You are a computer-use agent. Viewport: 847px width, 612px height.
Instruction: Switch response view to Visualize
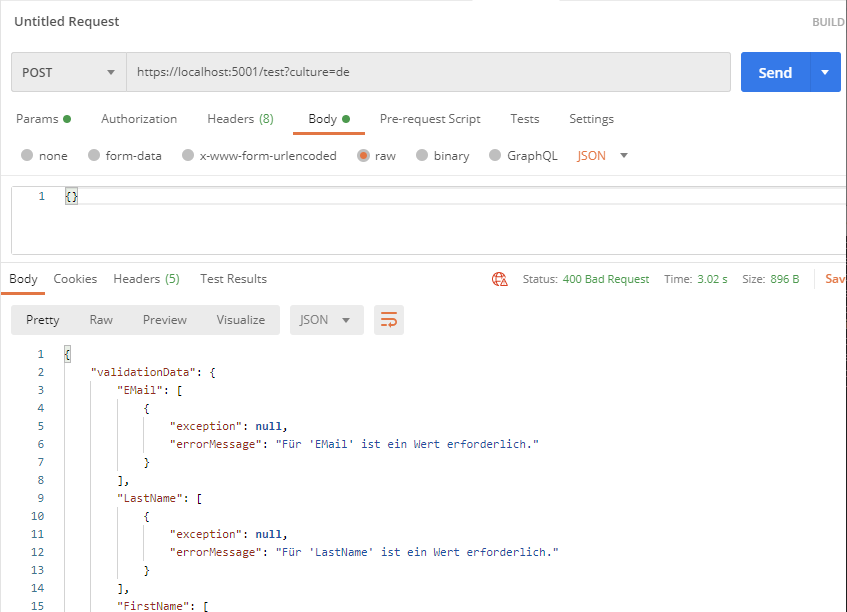241,320
